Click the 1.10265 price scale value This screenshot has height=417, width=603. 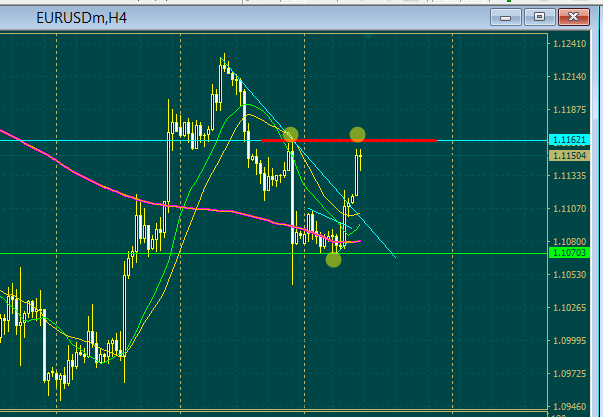(570, 308)
